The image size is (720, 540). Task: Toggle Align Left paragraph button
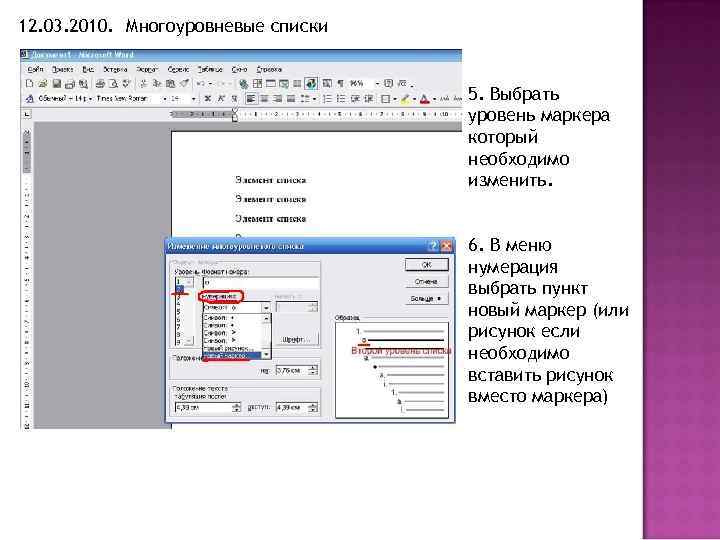[251, 99]
